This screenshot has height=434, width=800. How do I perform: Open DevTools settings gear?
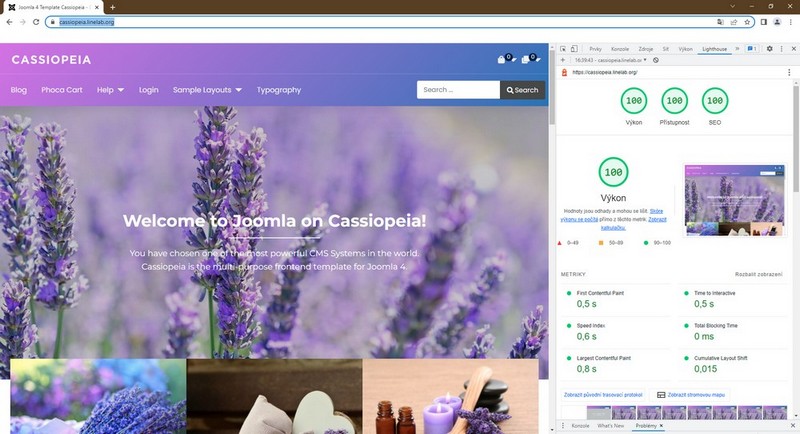pyautogui.click(x=769, y=49)
